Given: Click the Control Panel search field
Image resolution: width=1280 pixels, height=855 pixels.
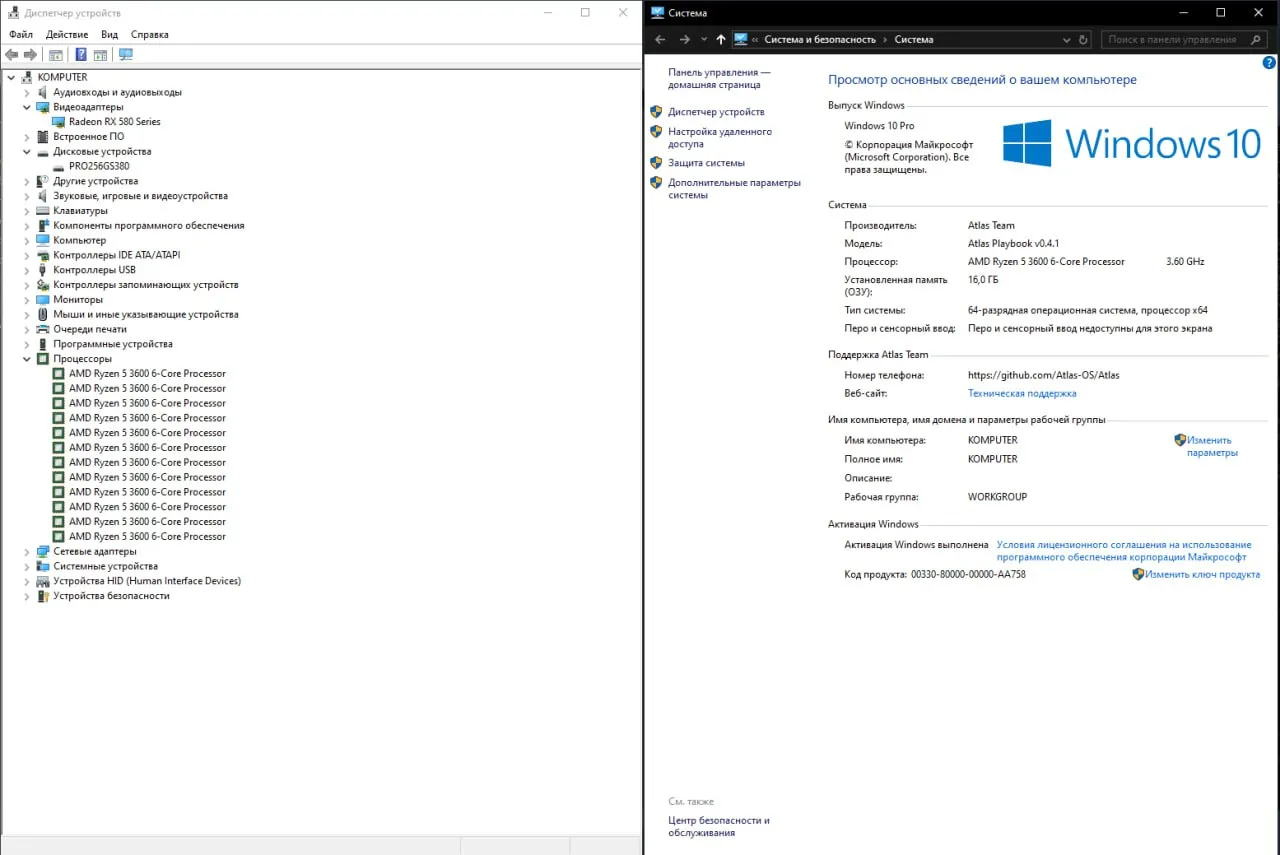Looking at the screenshot, I should click(1172, 40).
